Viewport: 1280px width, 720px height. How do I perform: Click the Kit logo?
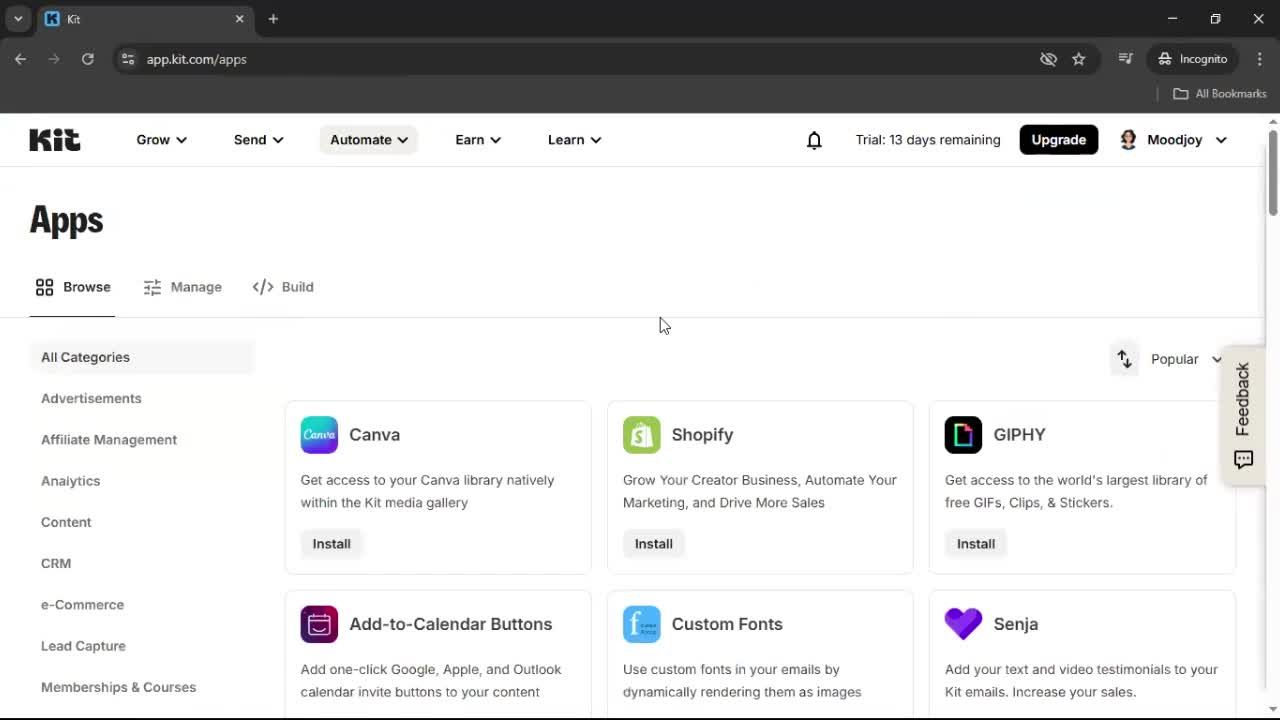[54, 139]
